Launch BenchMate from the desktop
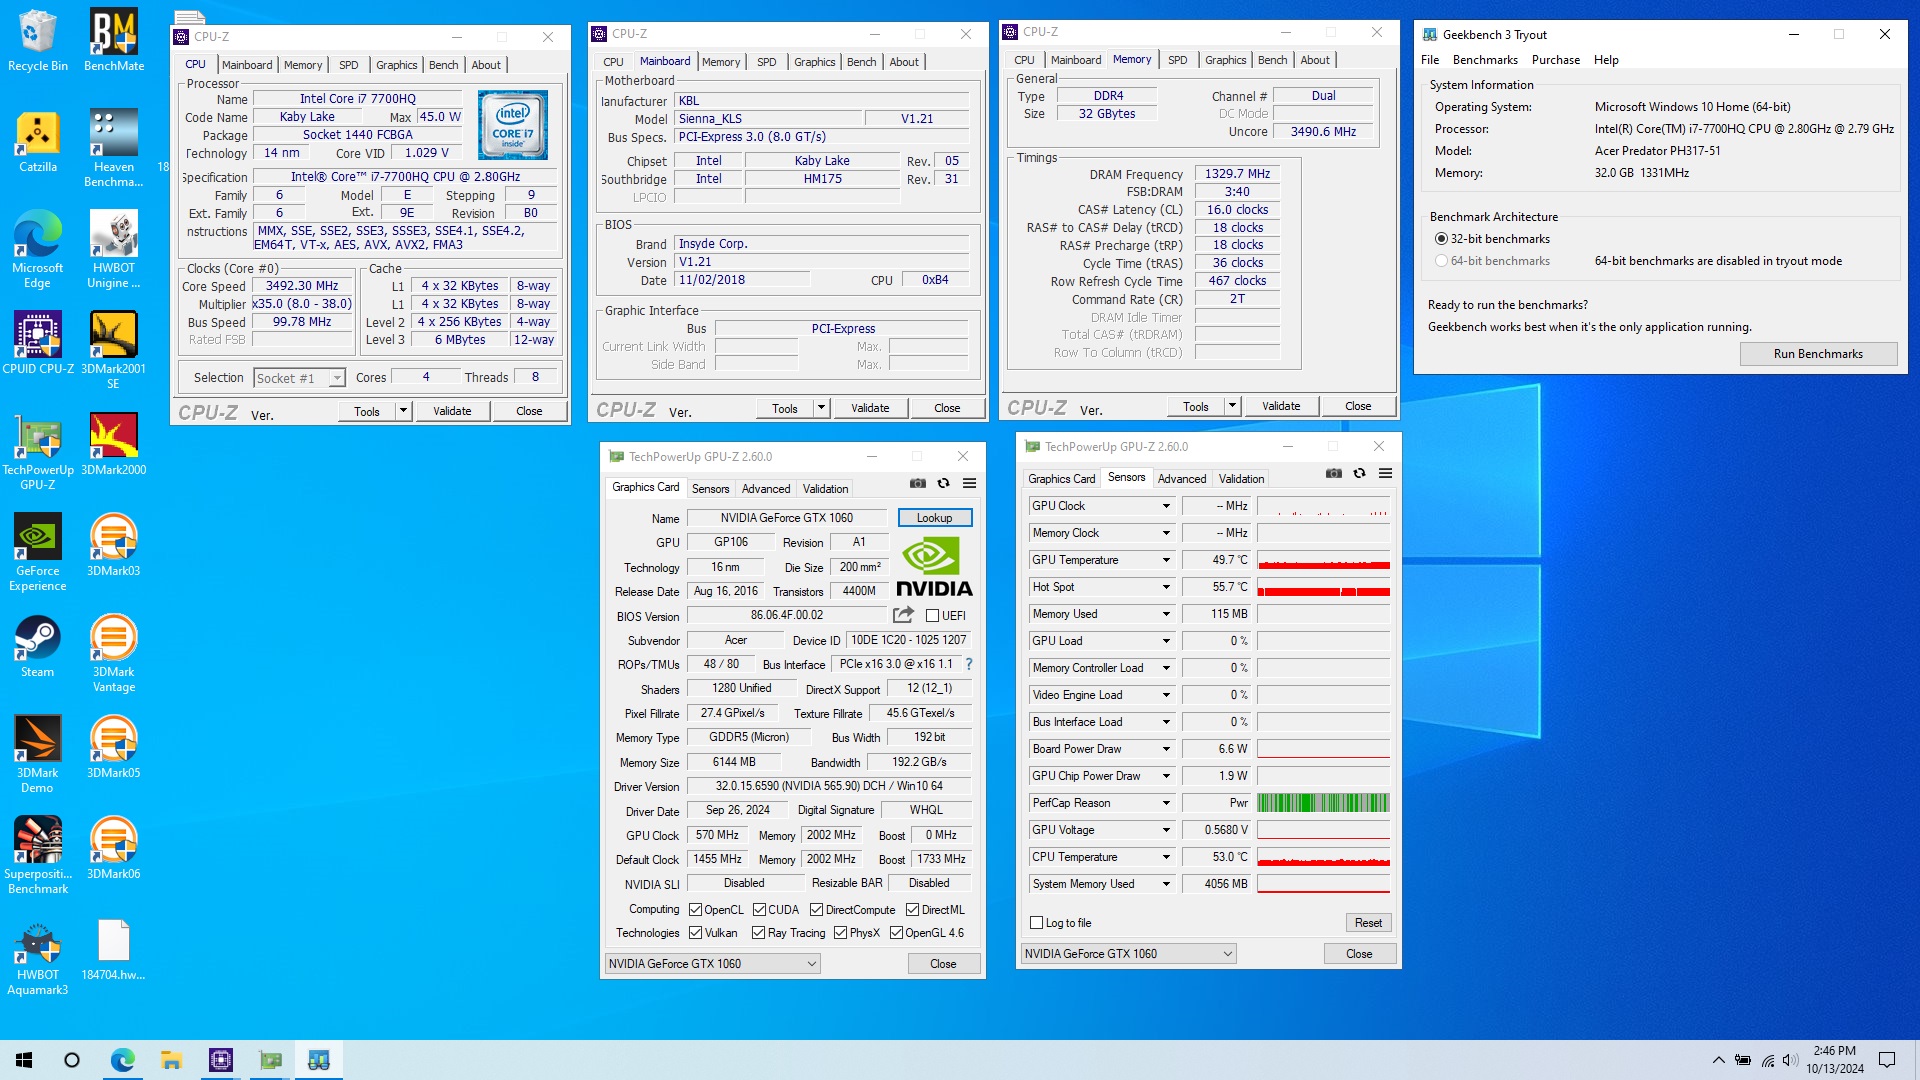This screenshot has width=1920, height=1080. click(114, 42)
